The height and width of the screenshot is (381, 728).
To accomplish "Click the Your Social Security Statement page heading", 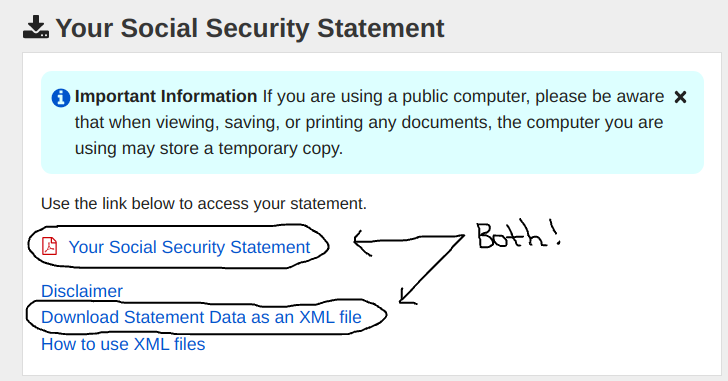I will 250,28.
